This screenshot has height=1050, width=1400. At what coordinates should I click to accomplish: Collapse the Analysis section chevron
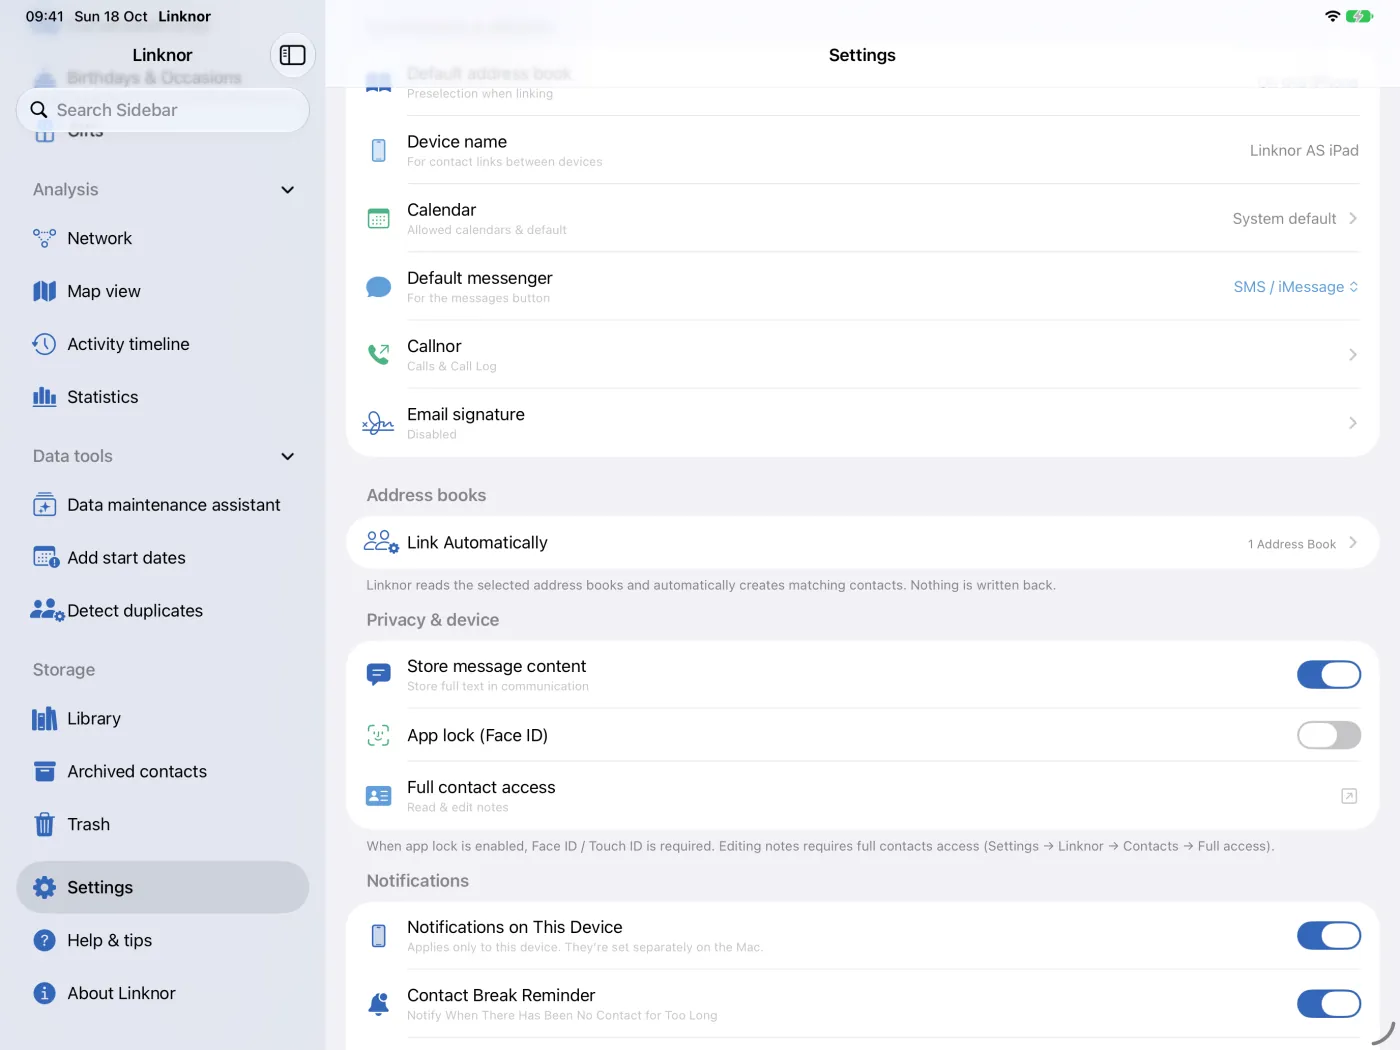[288, 190]
